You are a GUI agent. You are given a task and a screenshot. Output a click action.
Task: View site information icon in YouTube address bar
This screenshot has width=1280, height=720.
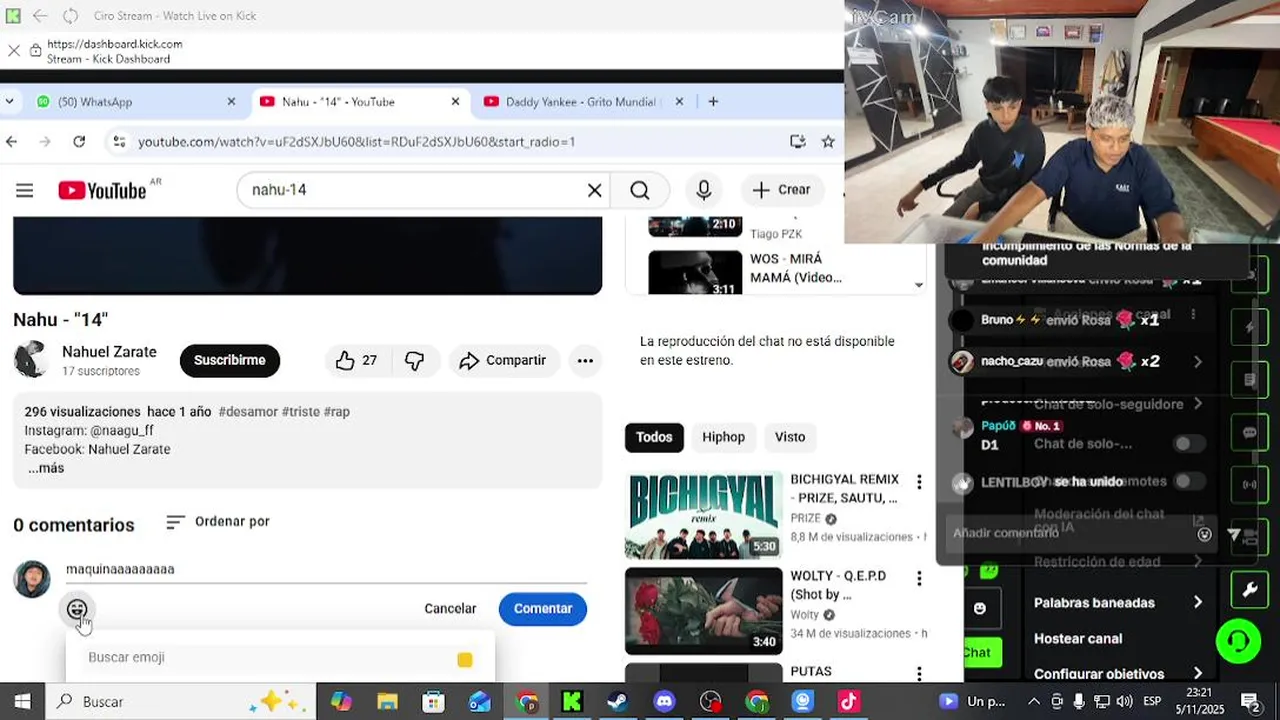click(118, 142)
